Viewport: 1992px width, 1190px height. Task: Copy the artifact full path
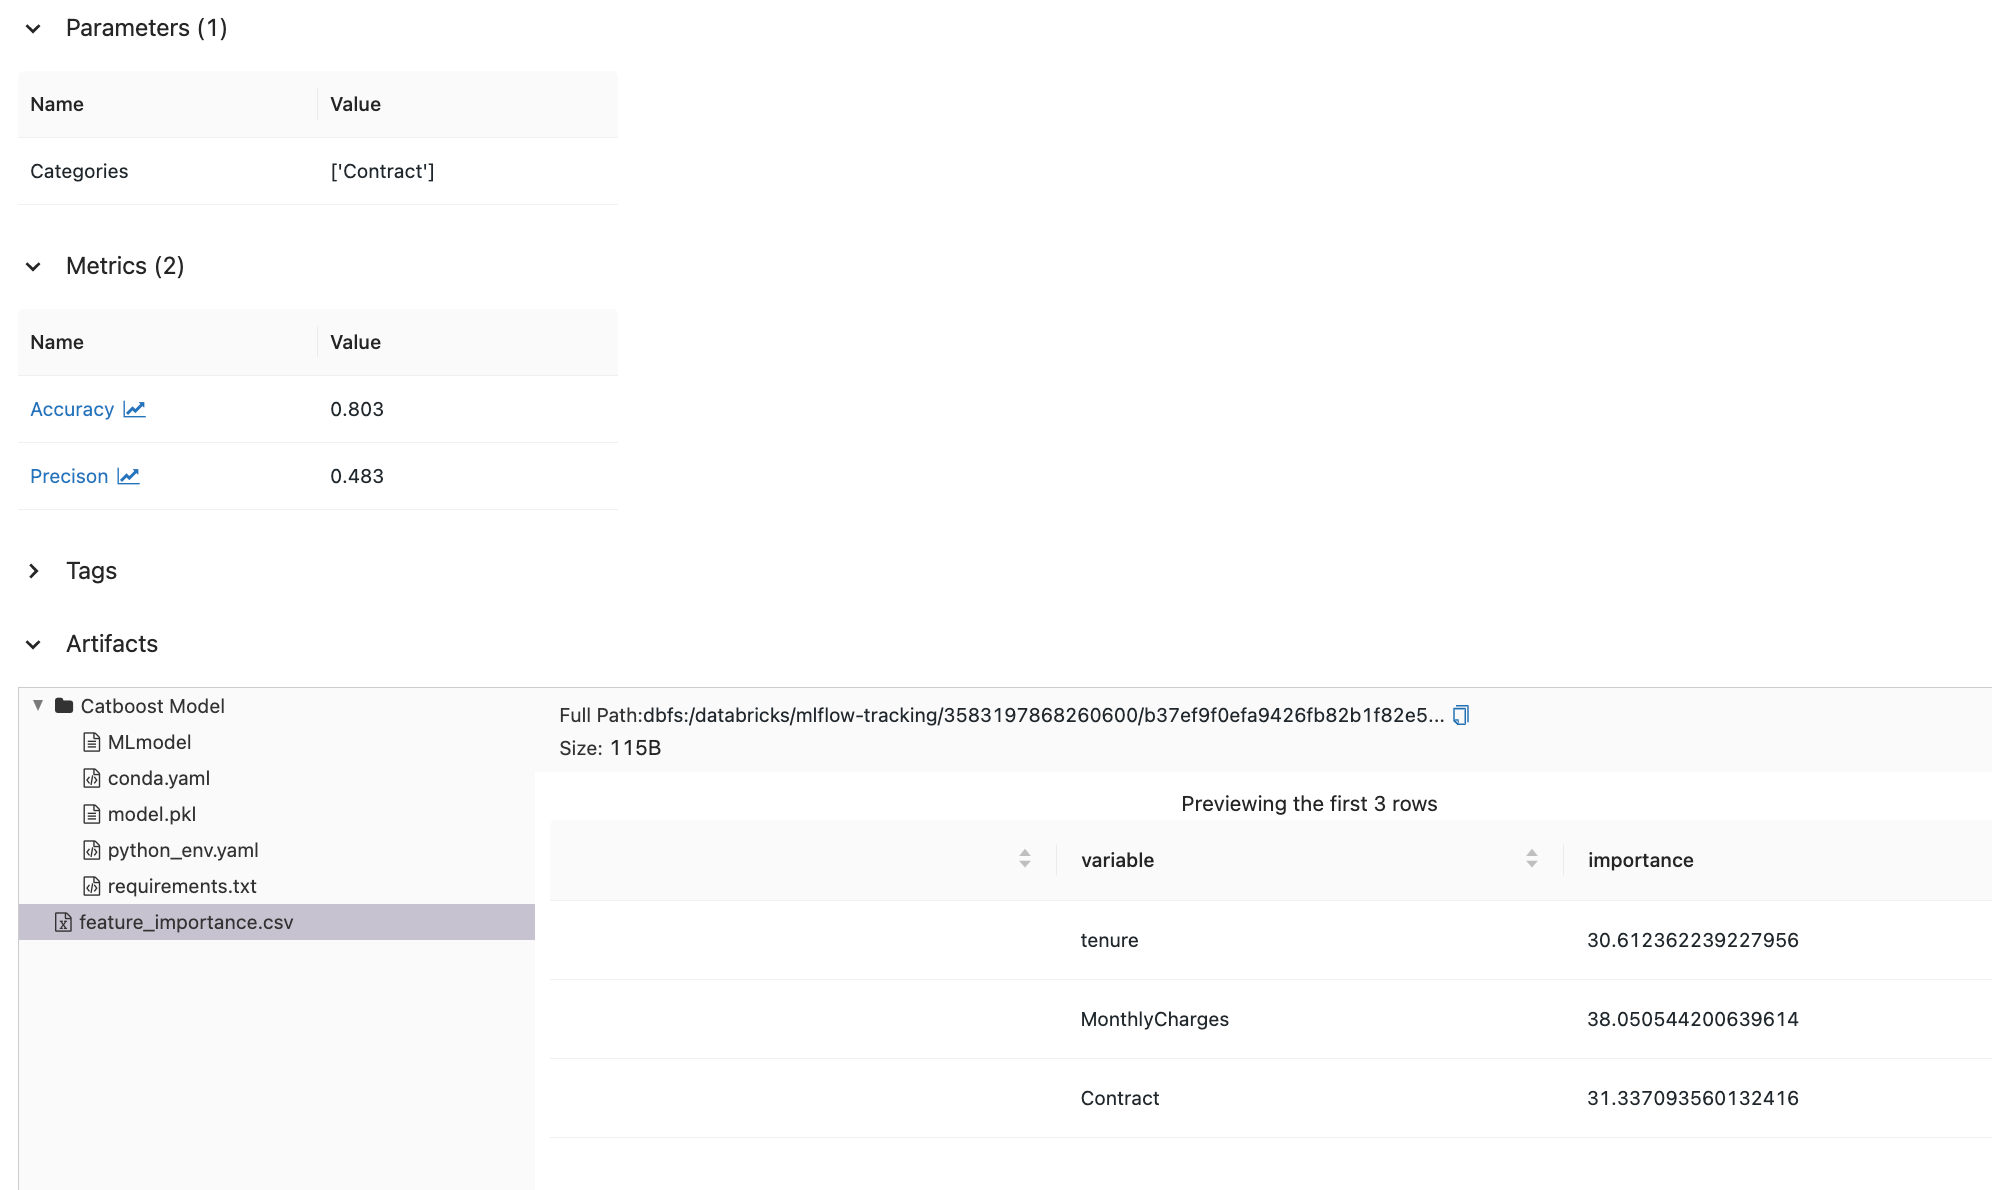pyautogui.click(x=1460, y=715)
